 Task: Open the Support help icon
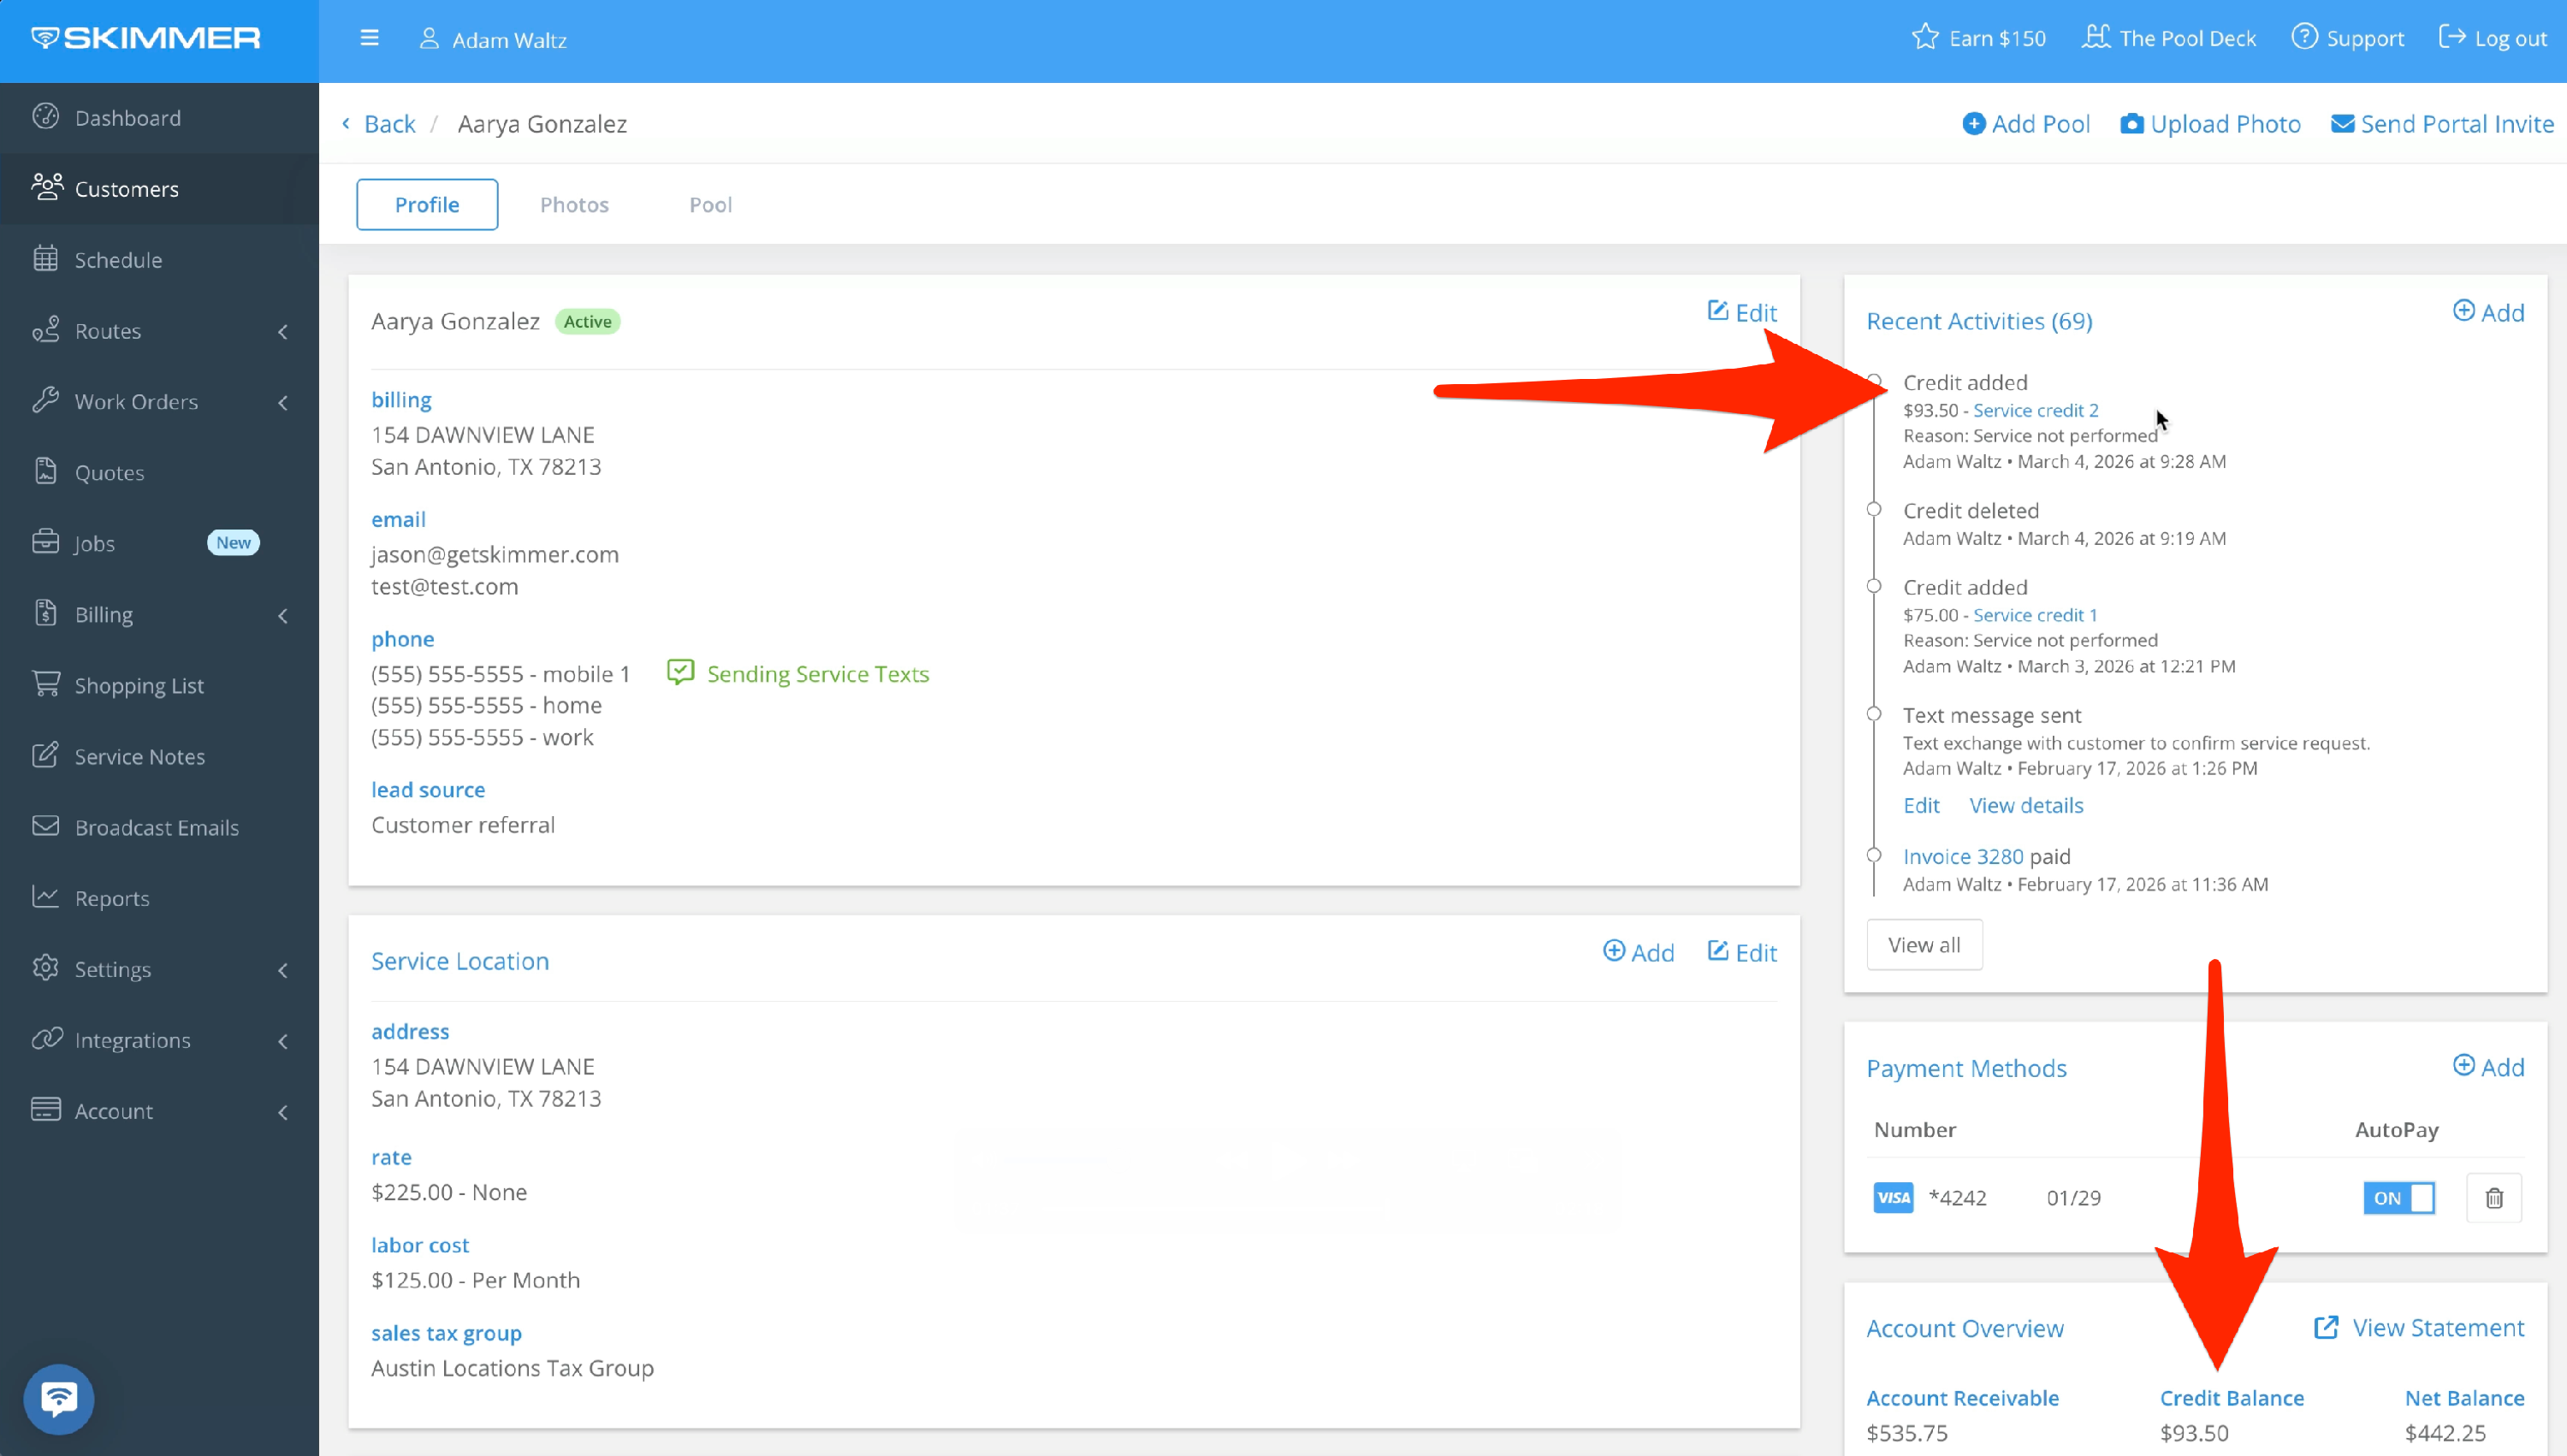pyautogui.click(x=2304, y=38)
